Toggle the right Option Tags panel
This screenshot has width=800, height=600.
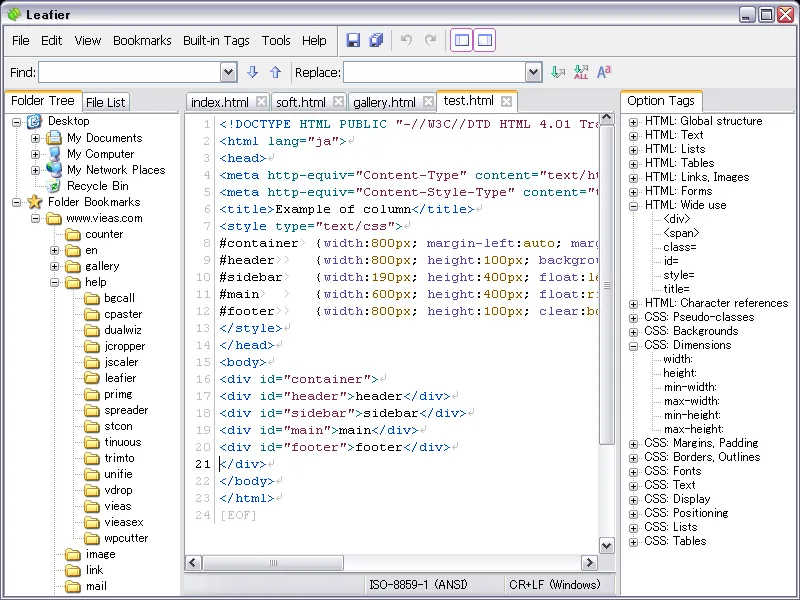[486, 39]
